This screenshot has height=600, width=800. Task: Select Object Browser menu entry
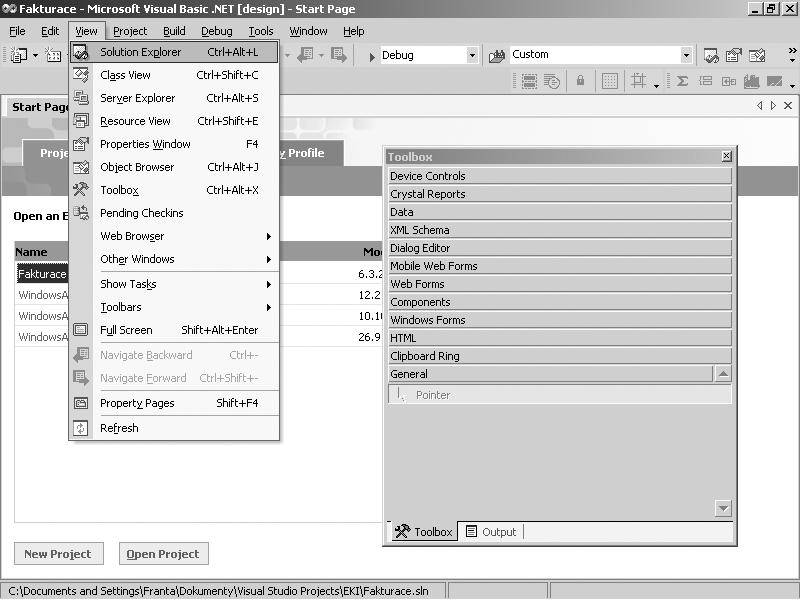pyautogui.click(x=174, y=167)
